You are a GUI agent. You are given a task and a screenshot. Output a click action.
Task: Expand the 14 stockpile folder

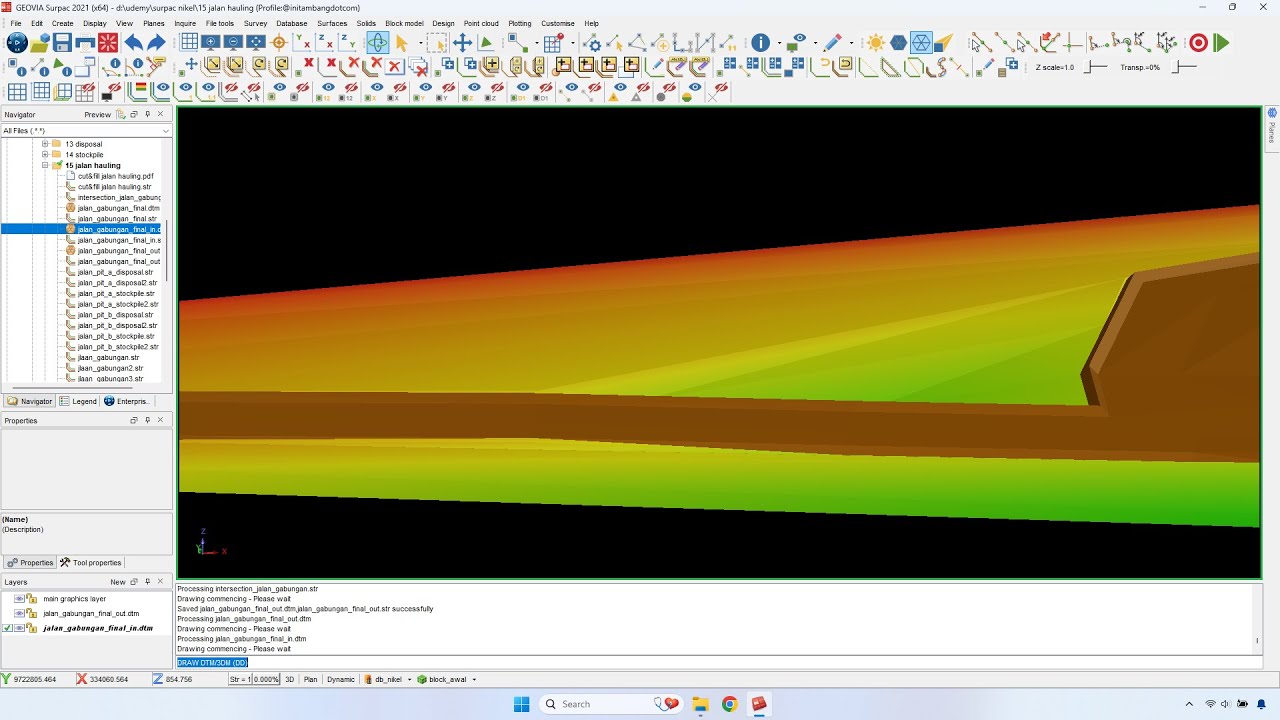click(x=45, y=155)
